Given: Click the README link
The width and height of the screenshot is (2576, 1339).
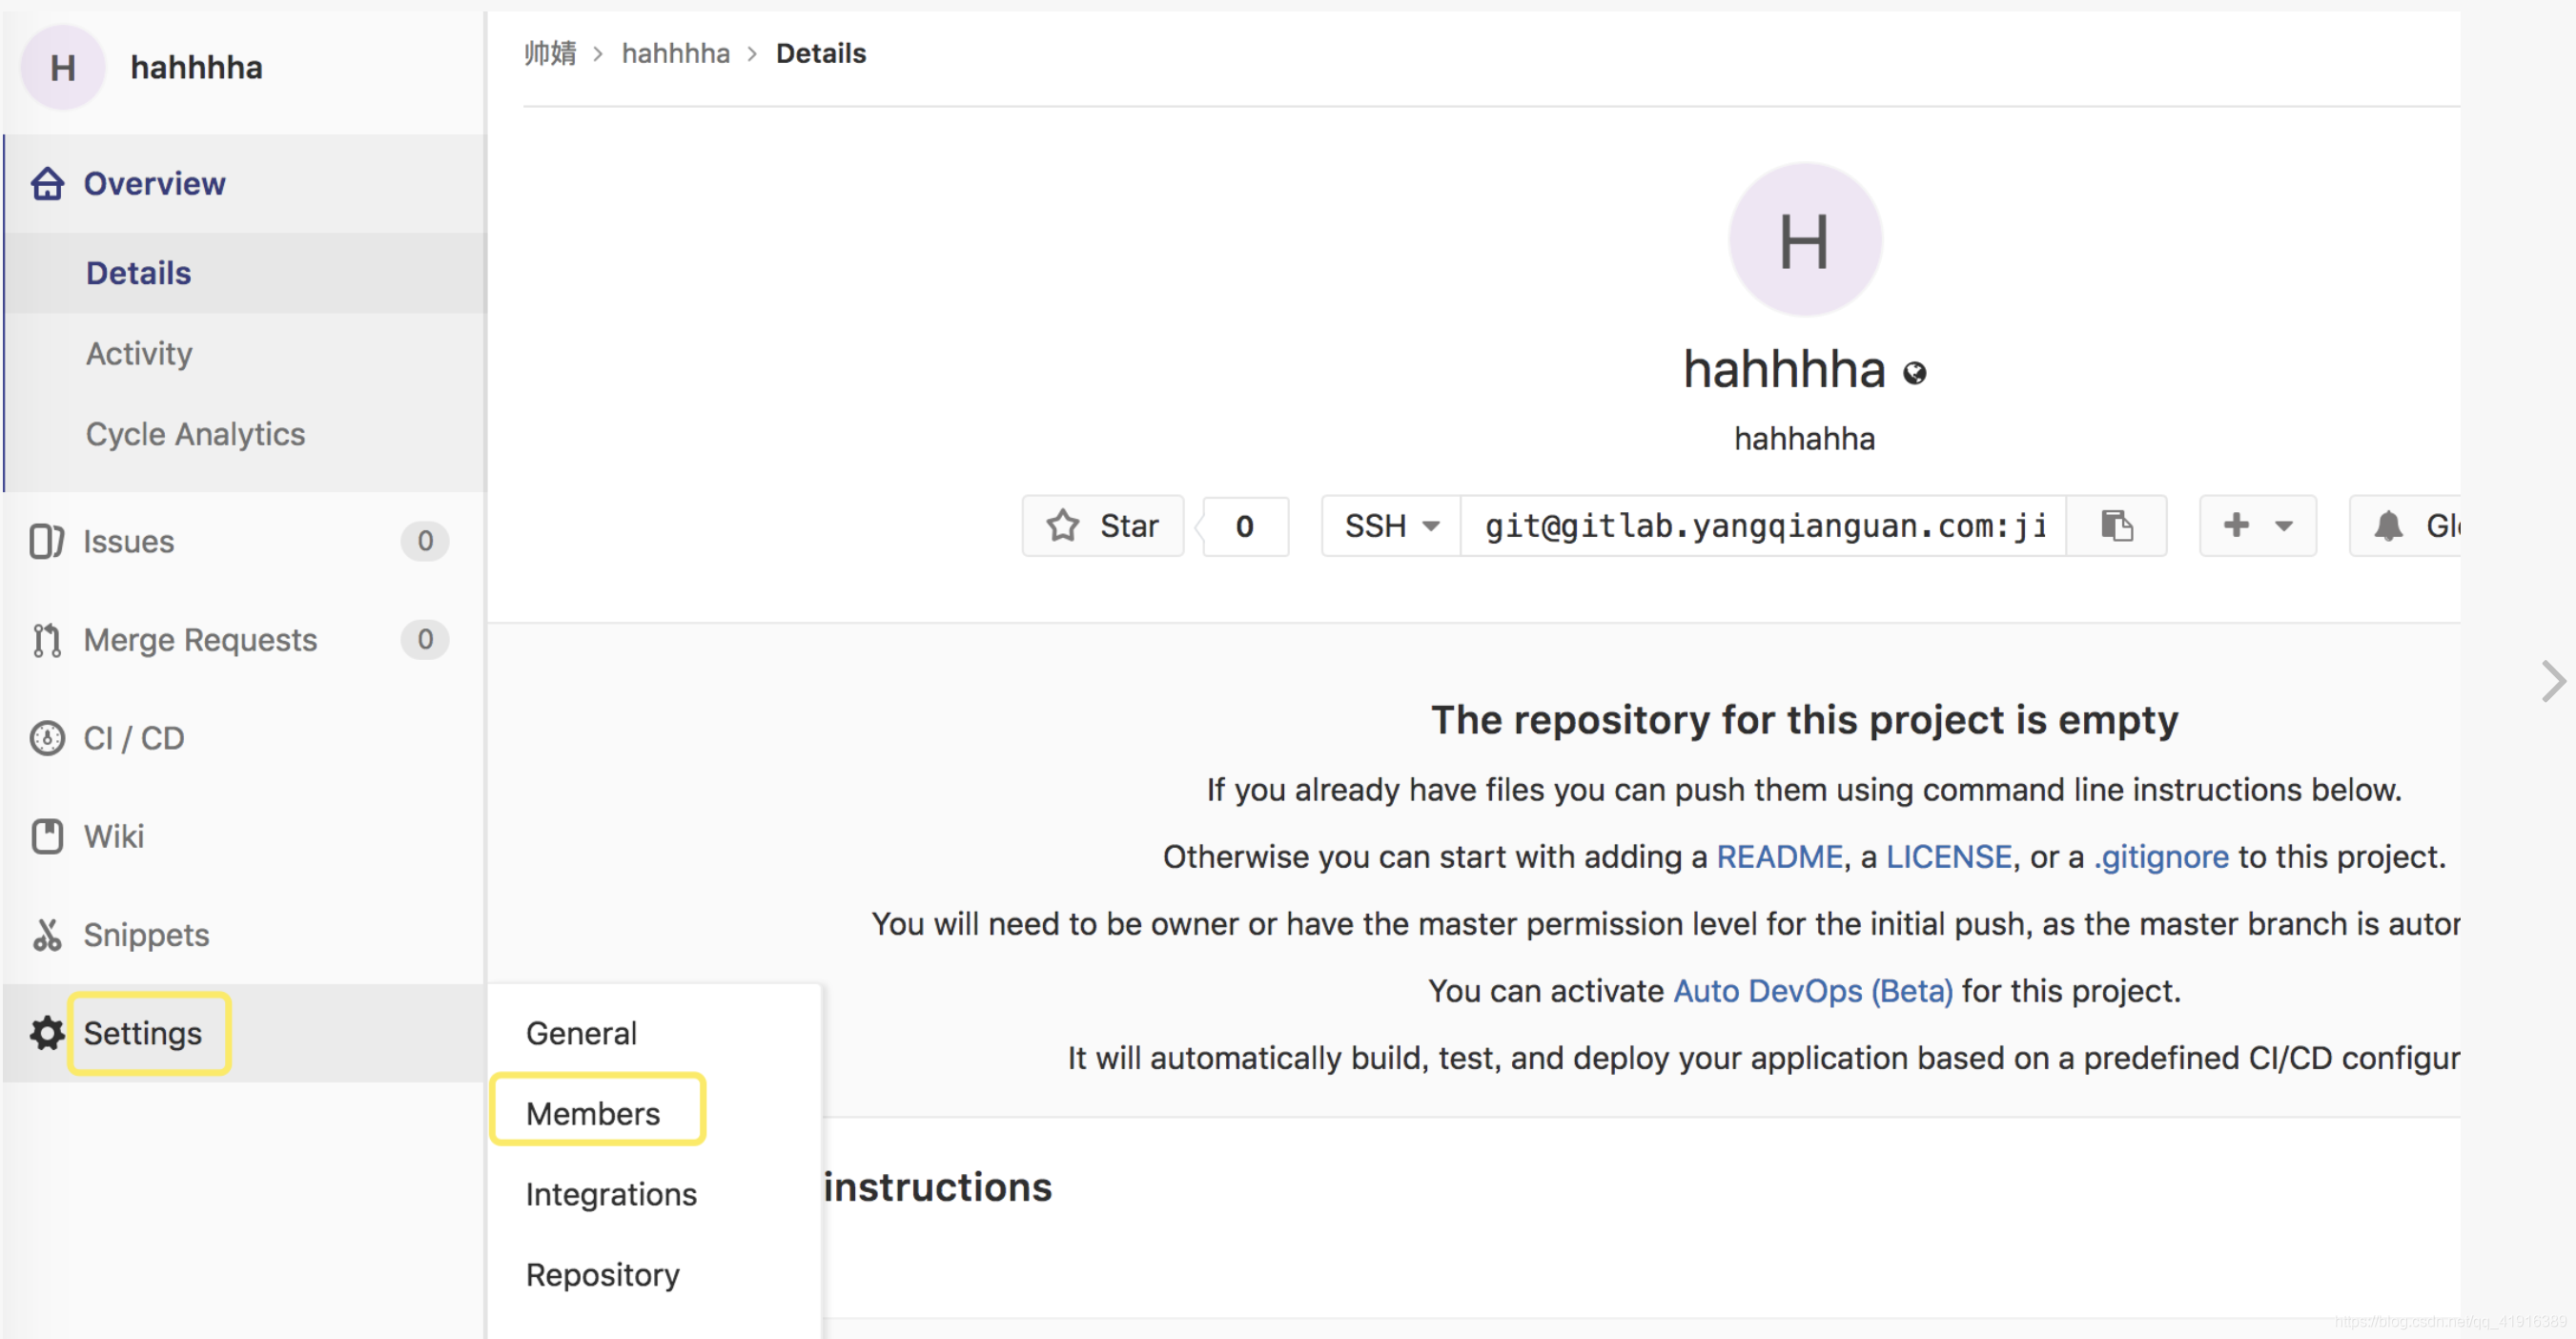Looking at the screenshot, I should (1779, 857).
